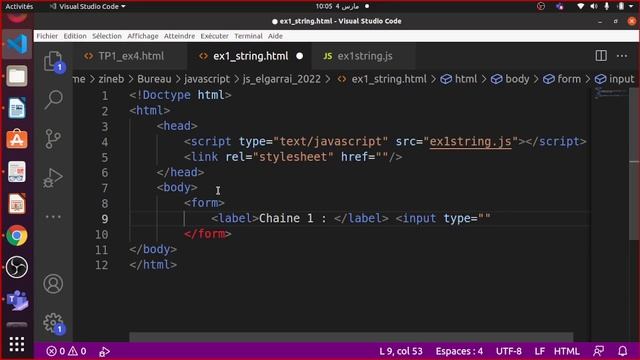Open the Explorer view in activity bar

(x=53, y=62)
